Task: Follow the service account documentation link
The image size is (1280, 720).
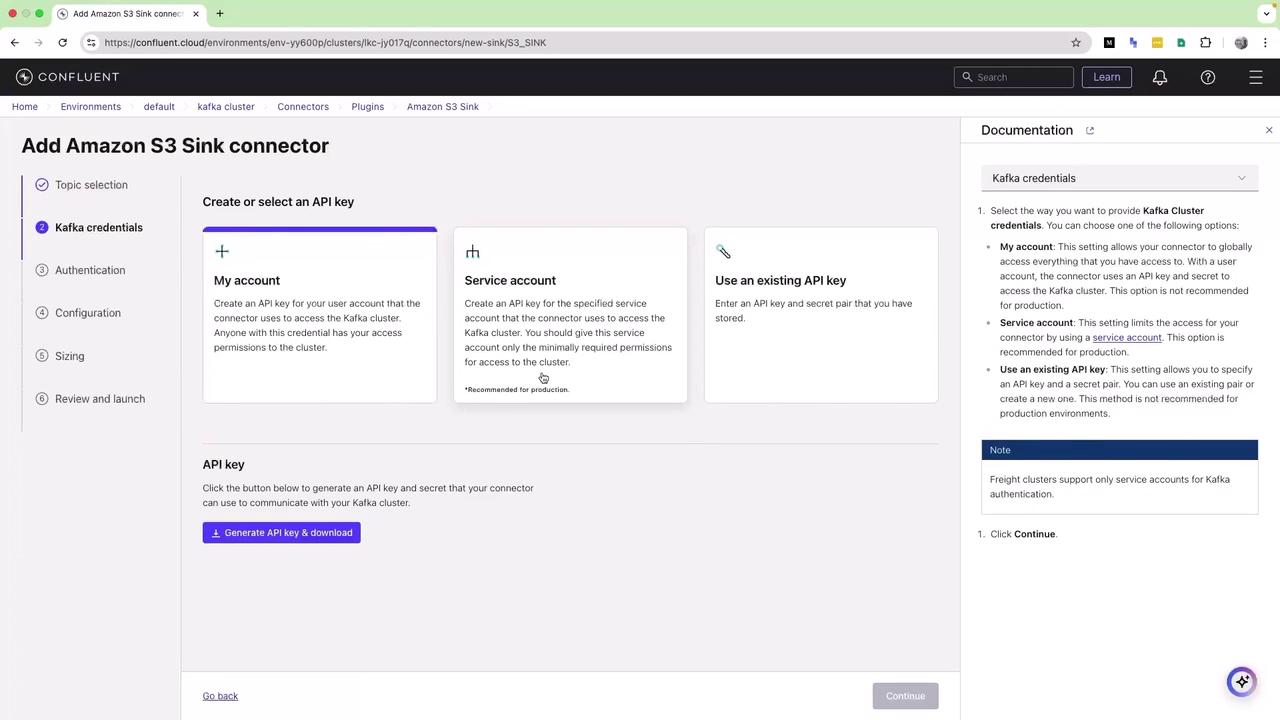Action: [x=1126, y=338]
